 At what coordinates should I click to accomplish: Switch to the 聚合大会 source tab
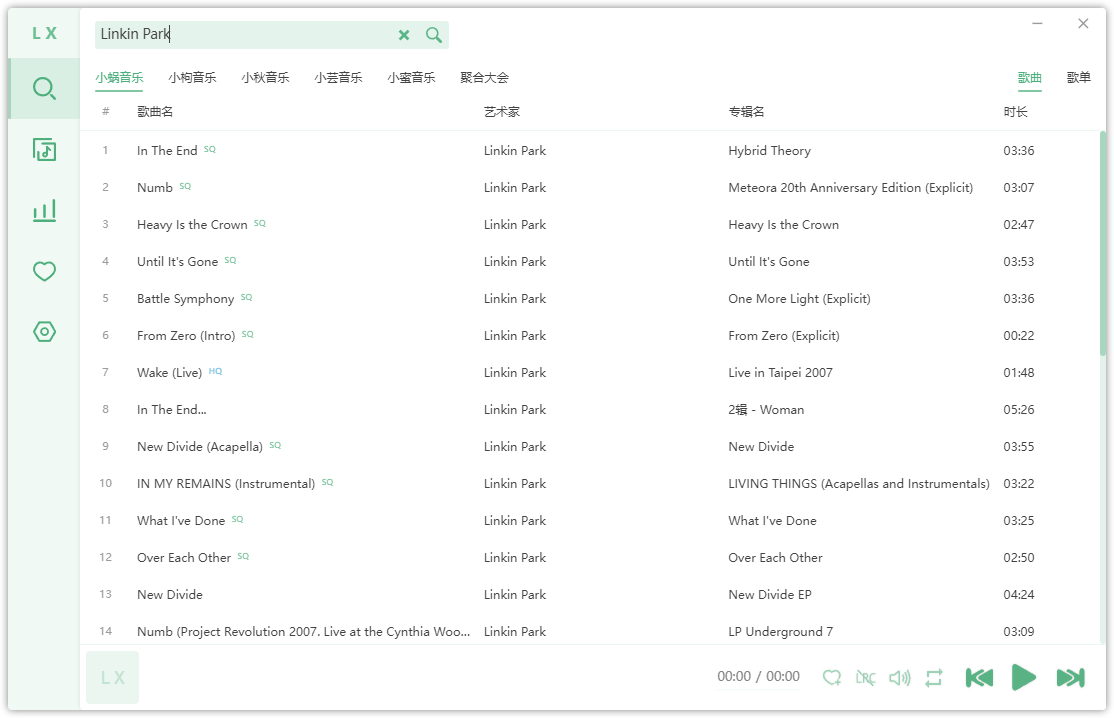pyautogui.click(x=484, y=78)
